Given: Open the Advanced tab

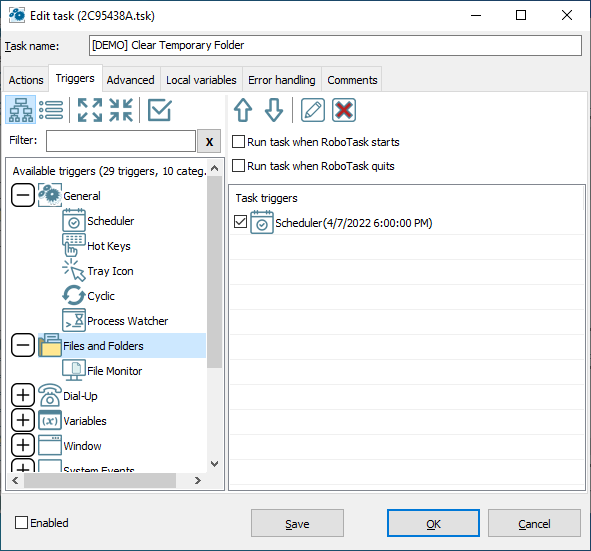Looking at the screenshot, I should (x=130, y=80).
